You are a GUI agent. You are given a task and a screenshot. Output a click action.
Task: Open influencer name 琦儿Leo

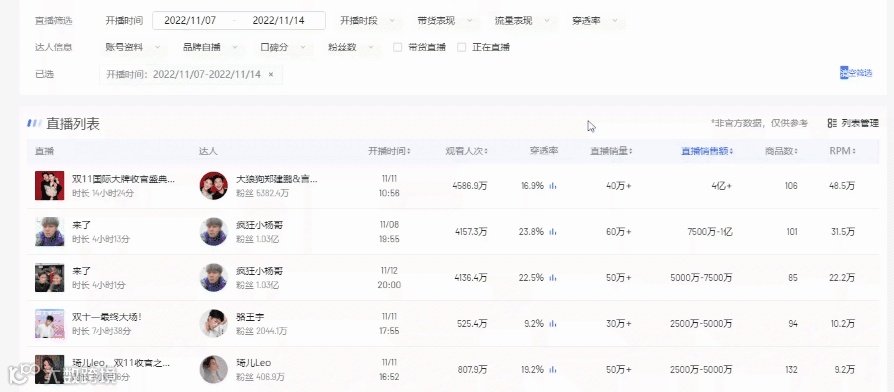(254, 363)
